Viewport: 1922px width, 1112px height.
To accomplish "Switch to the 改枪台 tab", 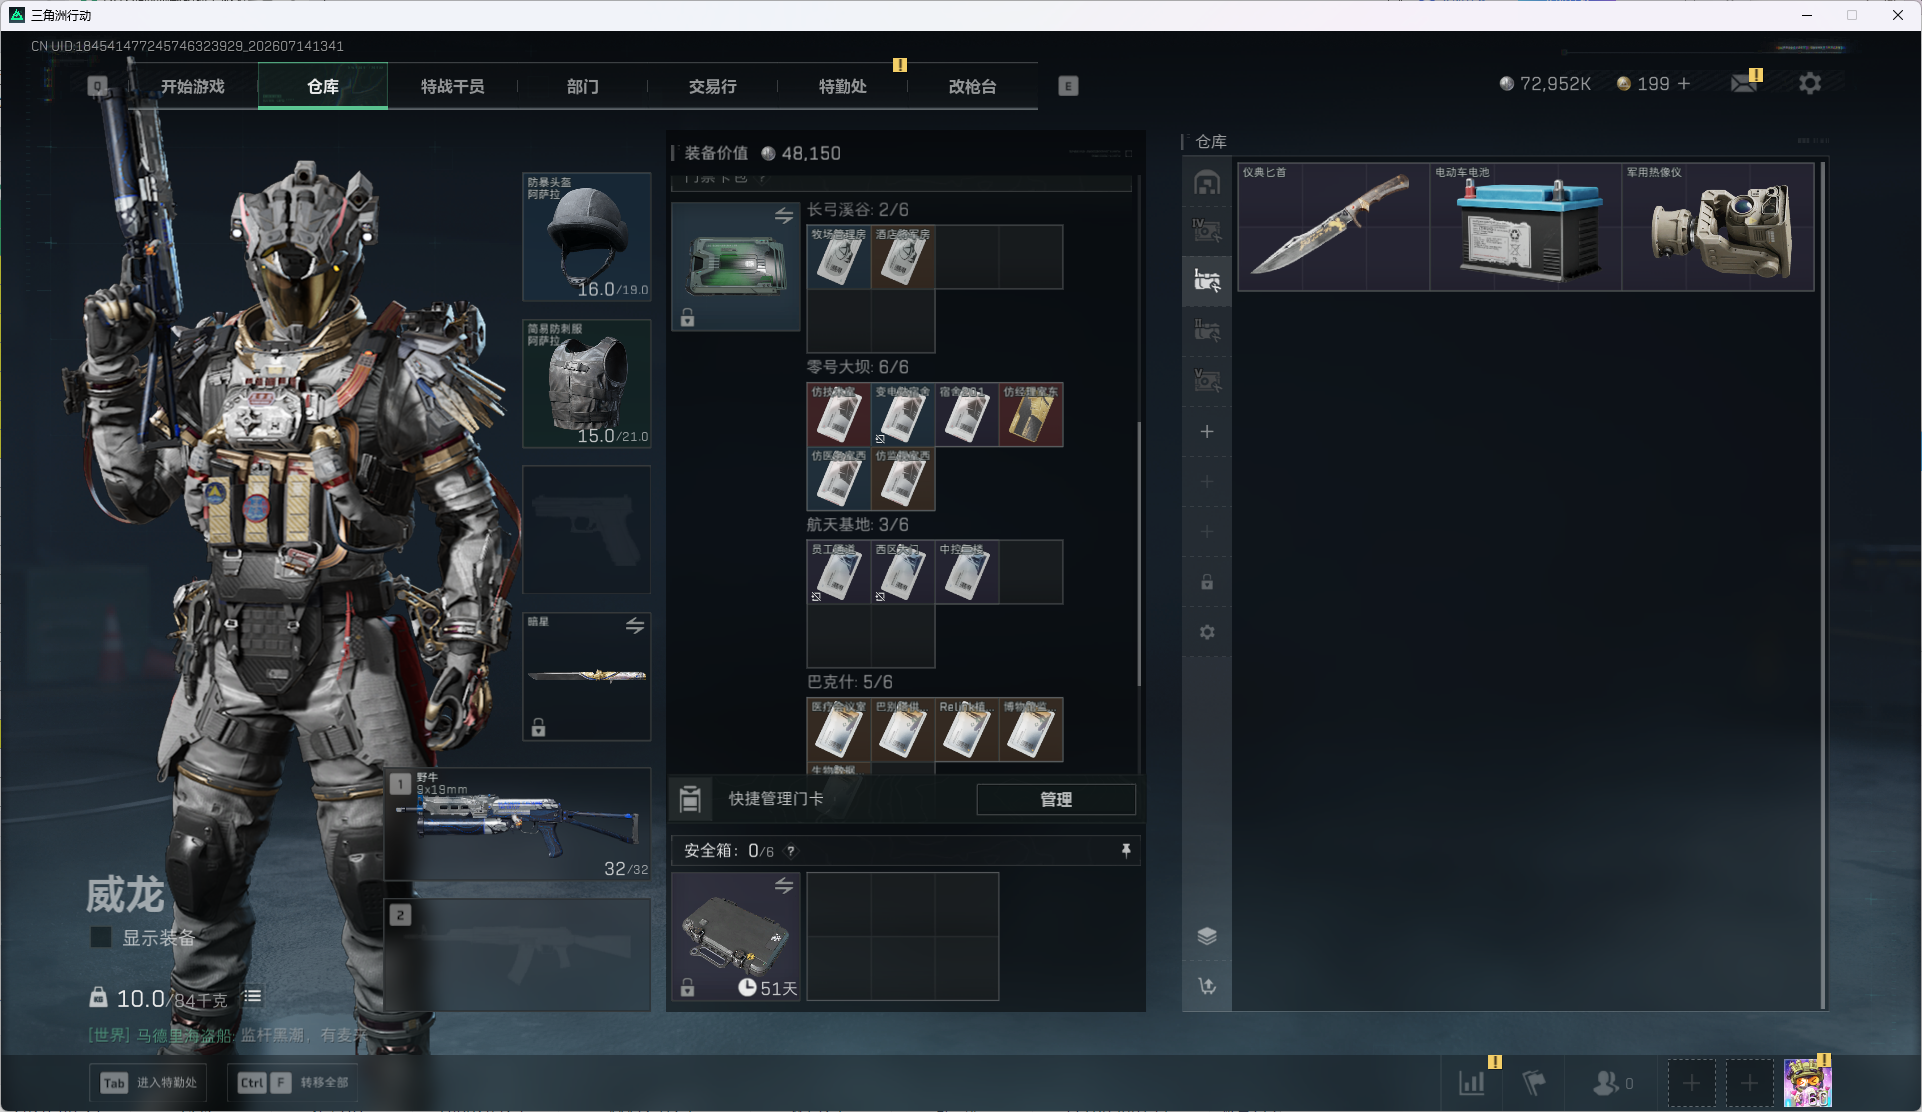I will (972, 86).
